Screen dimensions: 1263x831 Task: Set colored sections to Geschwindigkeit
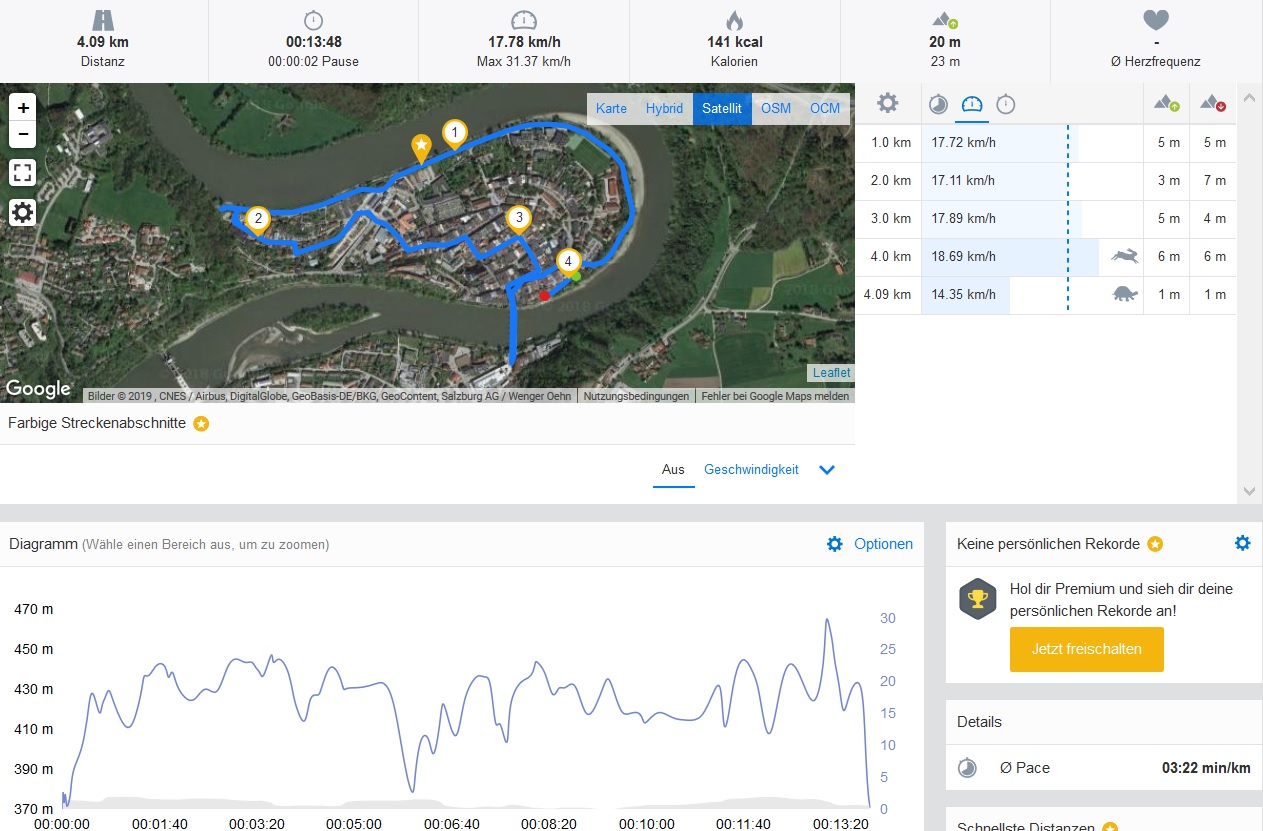[751, 470]
